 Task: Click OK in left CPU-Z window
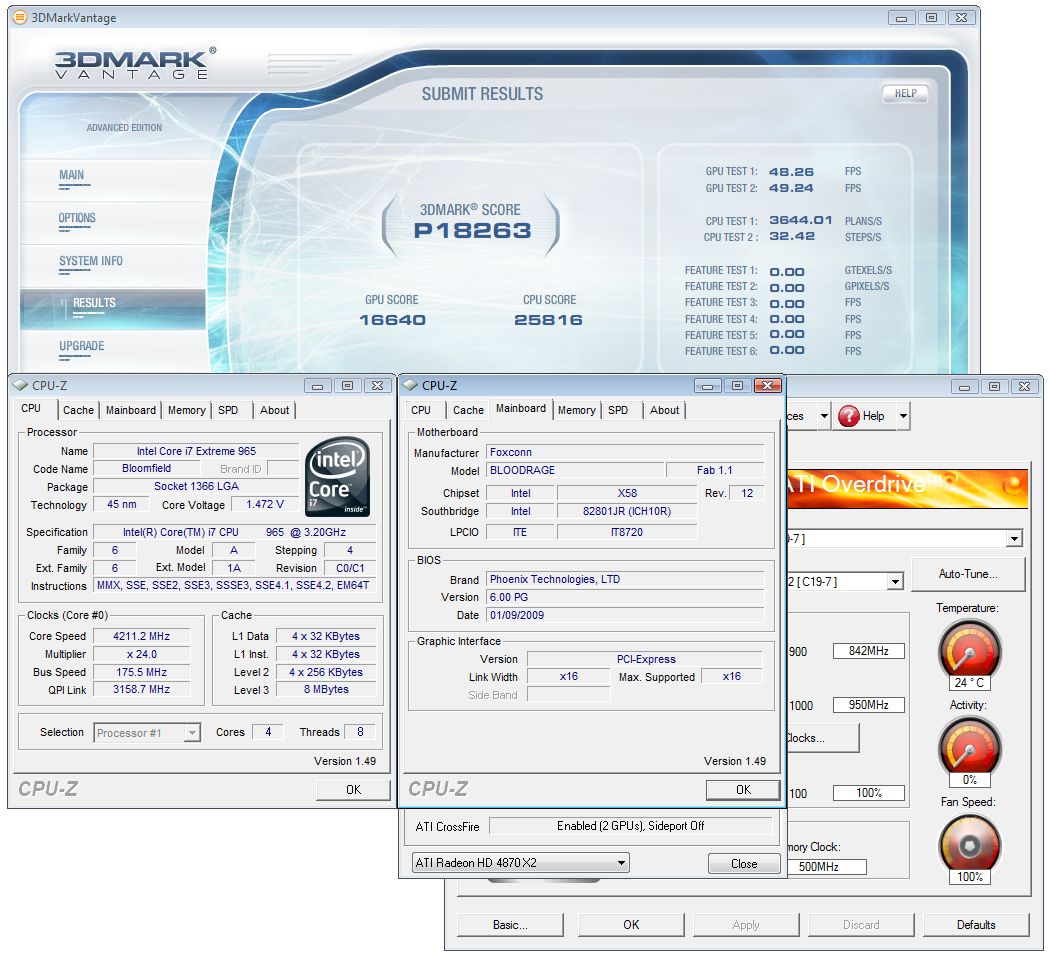353,790
